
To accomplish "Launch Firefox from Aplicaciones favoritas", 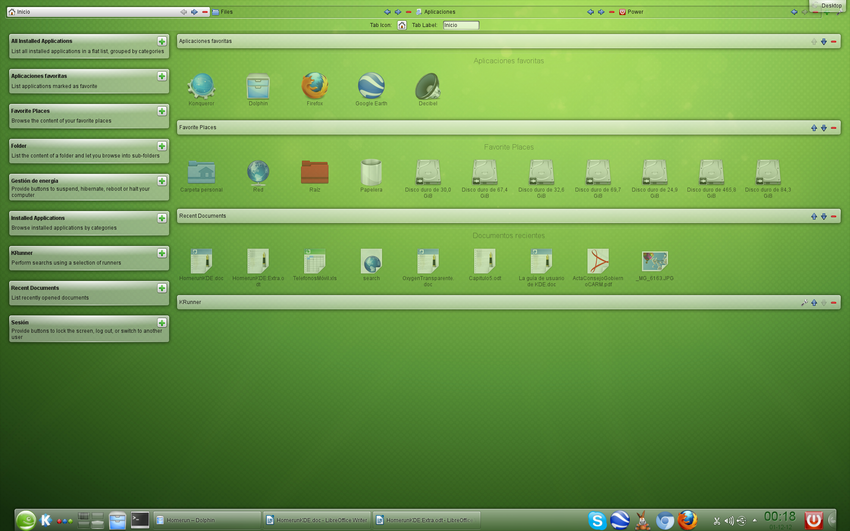I will click(314, 87).
